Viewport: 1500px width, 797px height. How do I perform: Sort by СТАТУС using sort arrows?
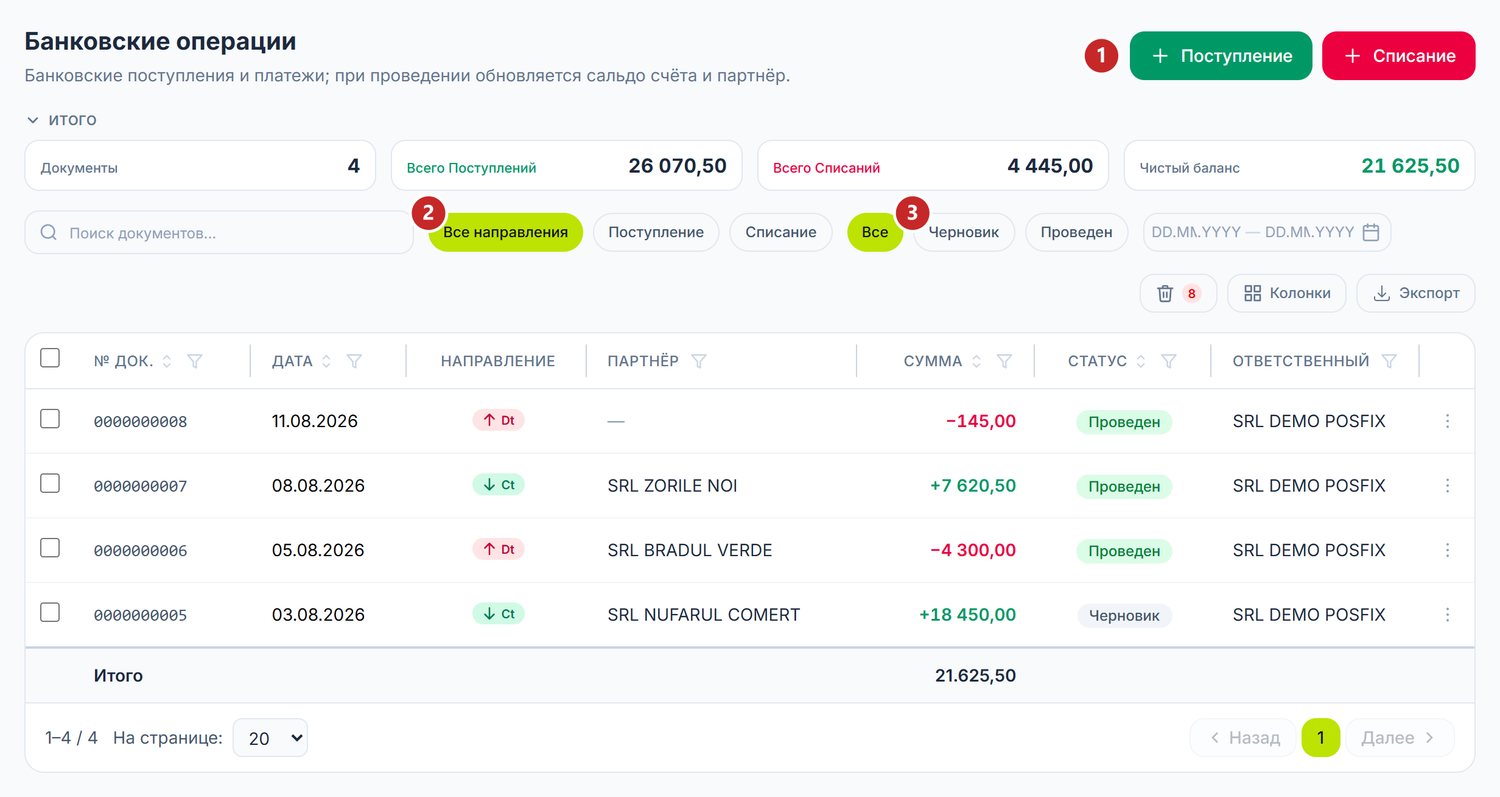1141,361
